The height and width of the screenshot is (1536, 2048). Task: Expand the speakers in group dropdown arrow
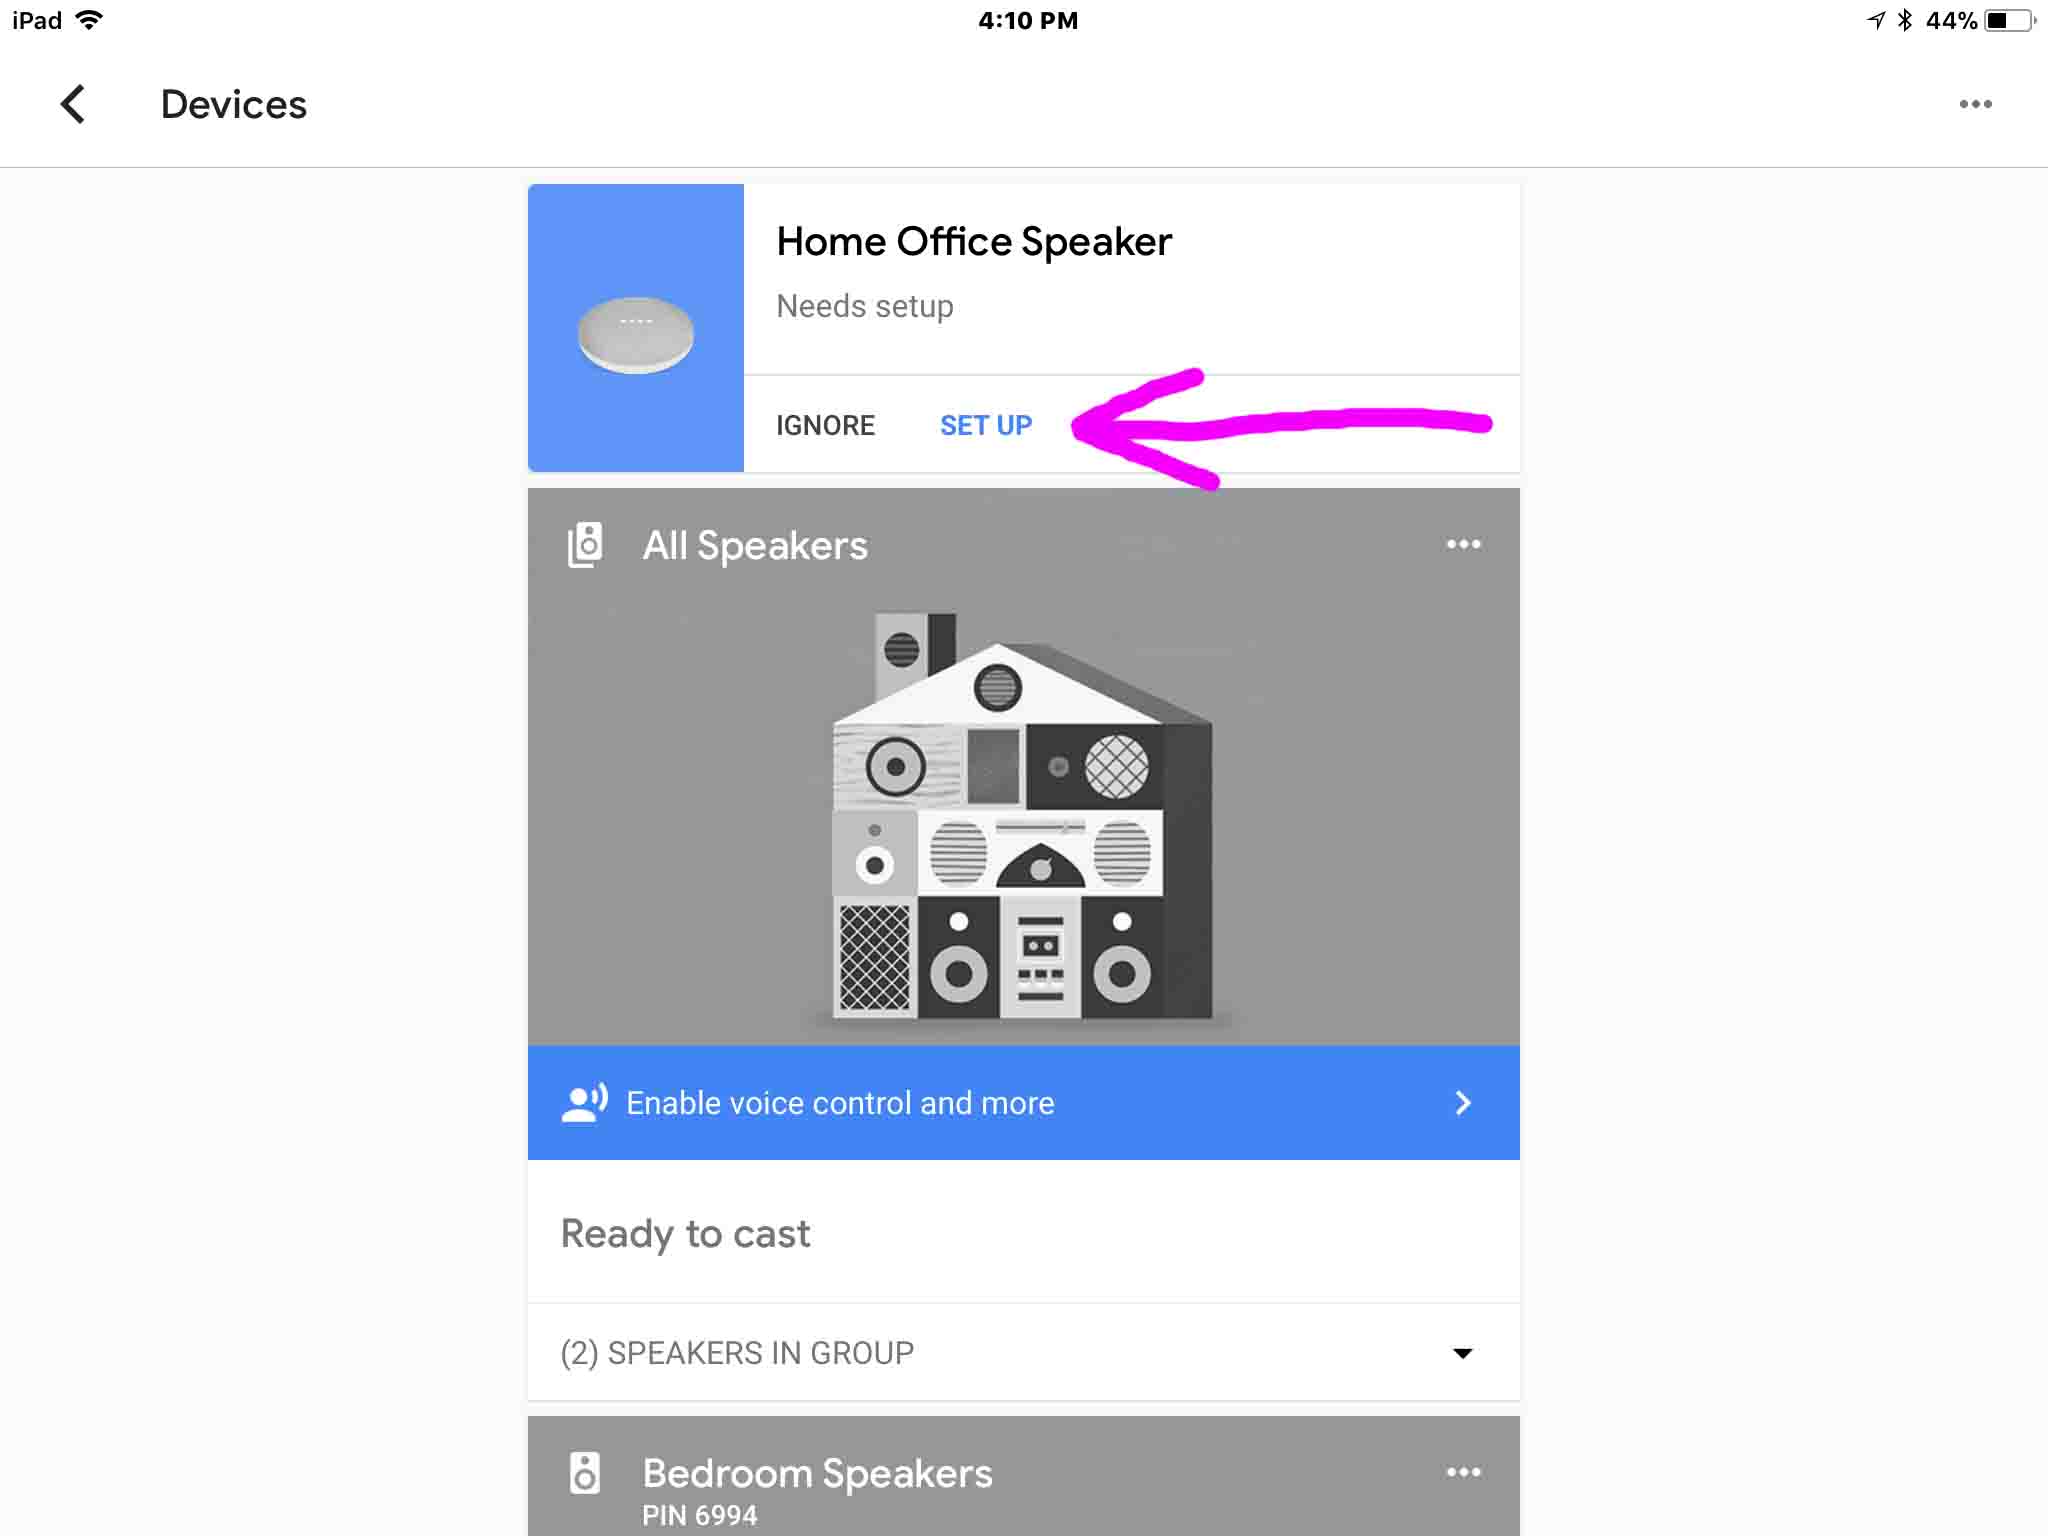click(1462, 1353)
